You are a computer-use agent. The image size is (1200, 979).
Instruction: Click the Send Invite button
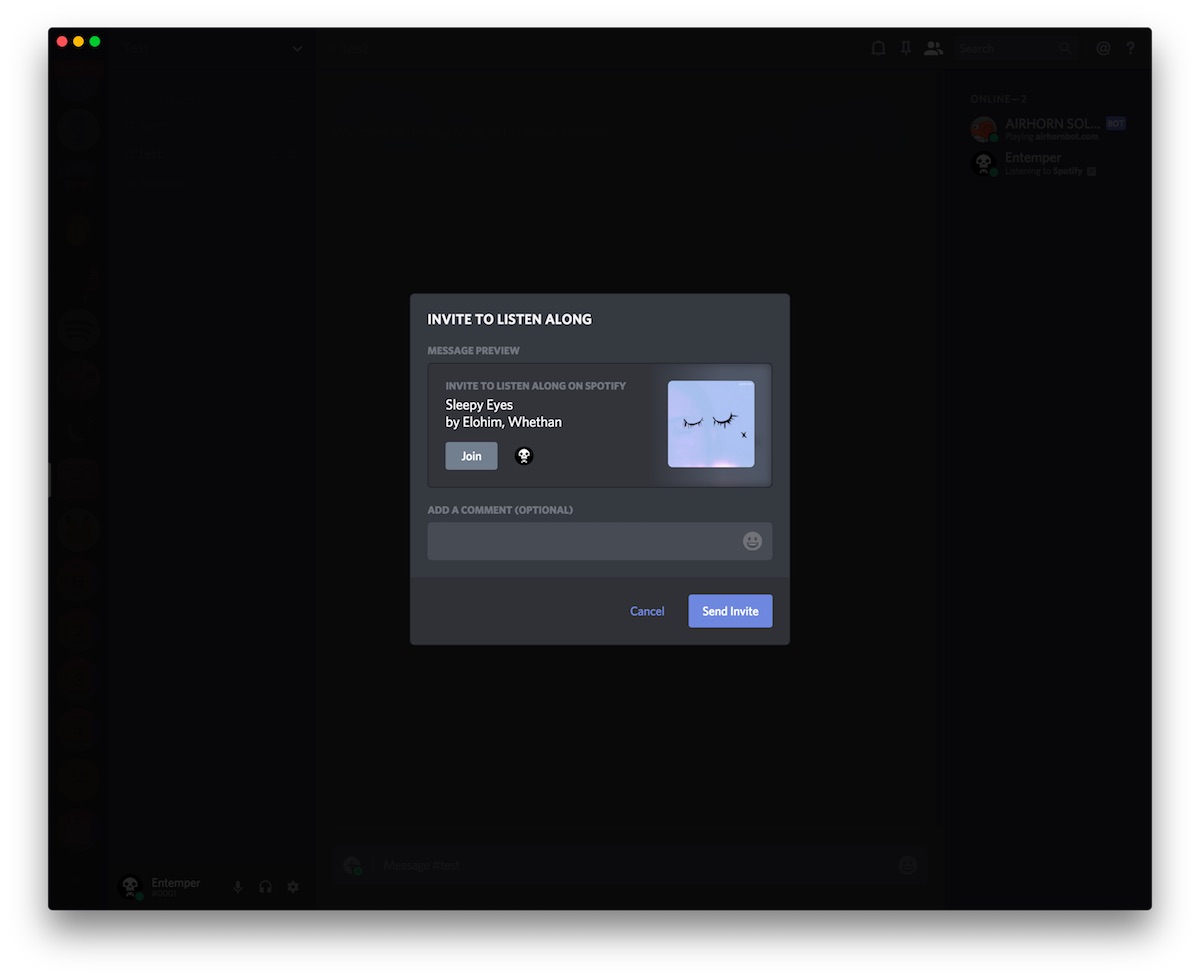click(x=730, y=611)
